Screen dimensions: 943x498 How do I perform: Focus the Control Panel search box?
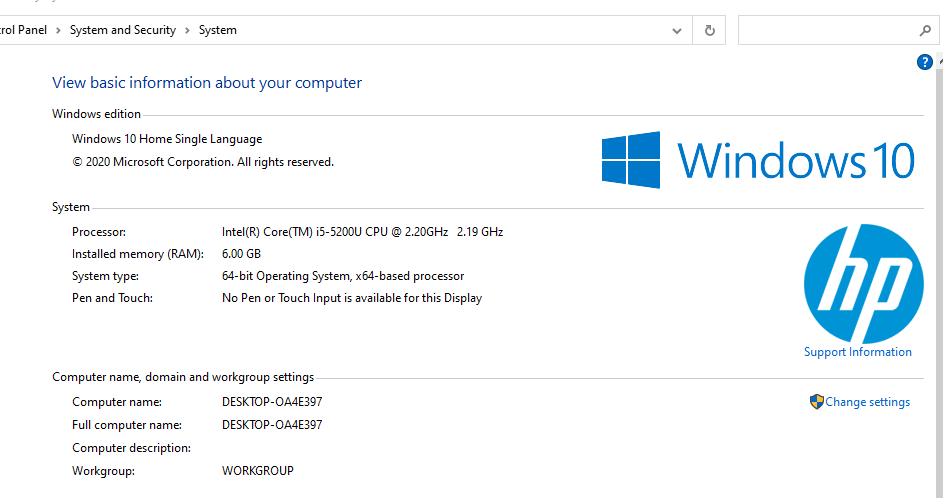825,30
